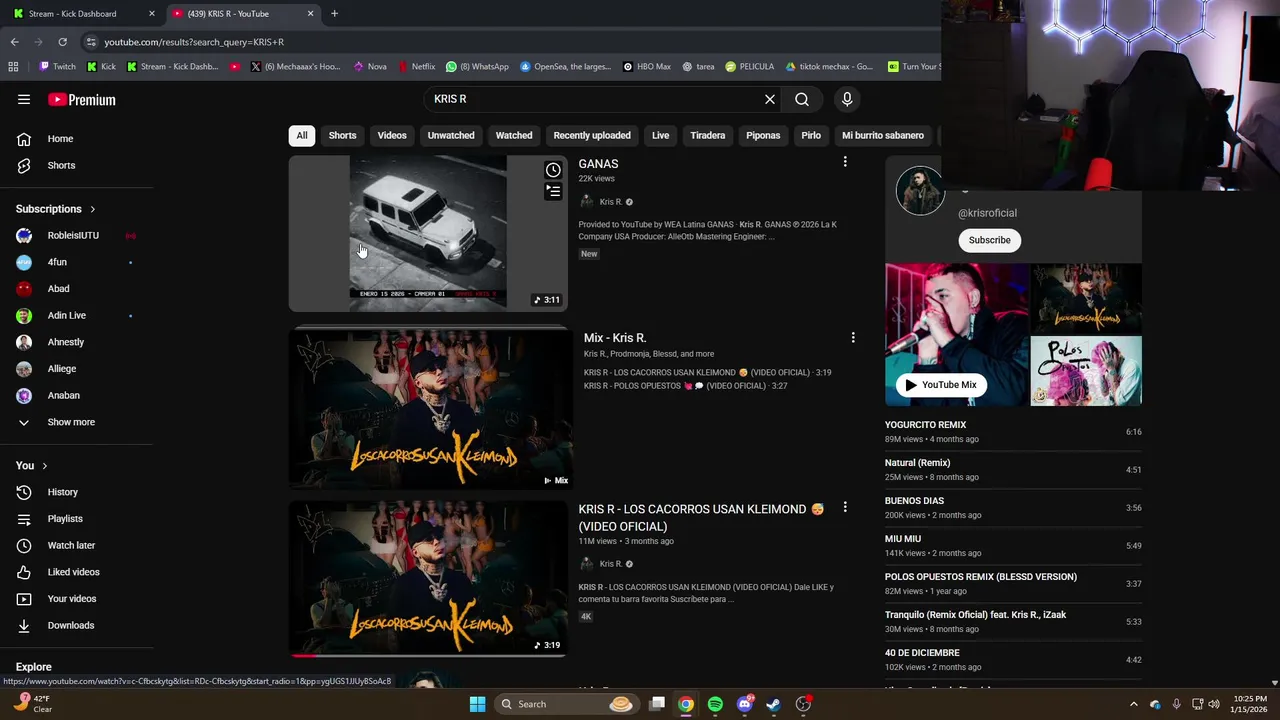Open HBO Max bookmark

coord(647,67)
